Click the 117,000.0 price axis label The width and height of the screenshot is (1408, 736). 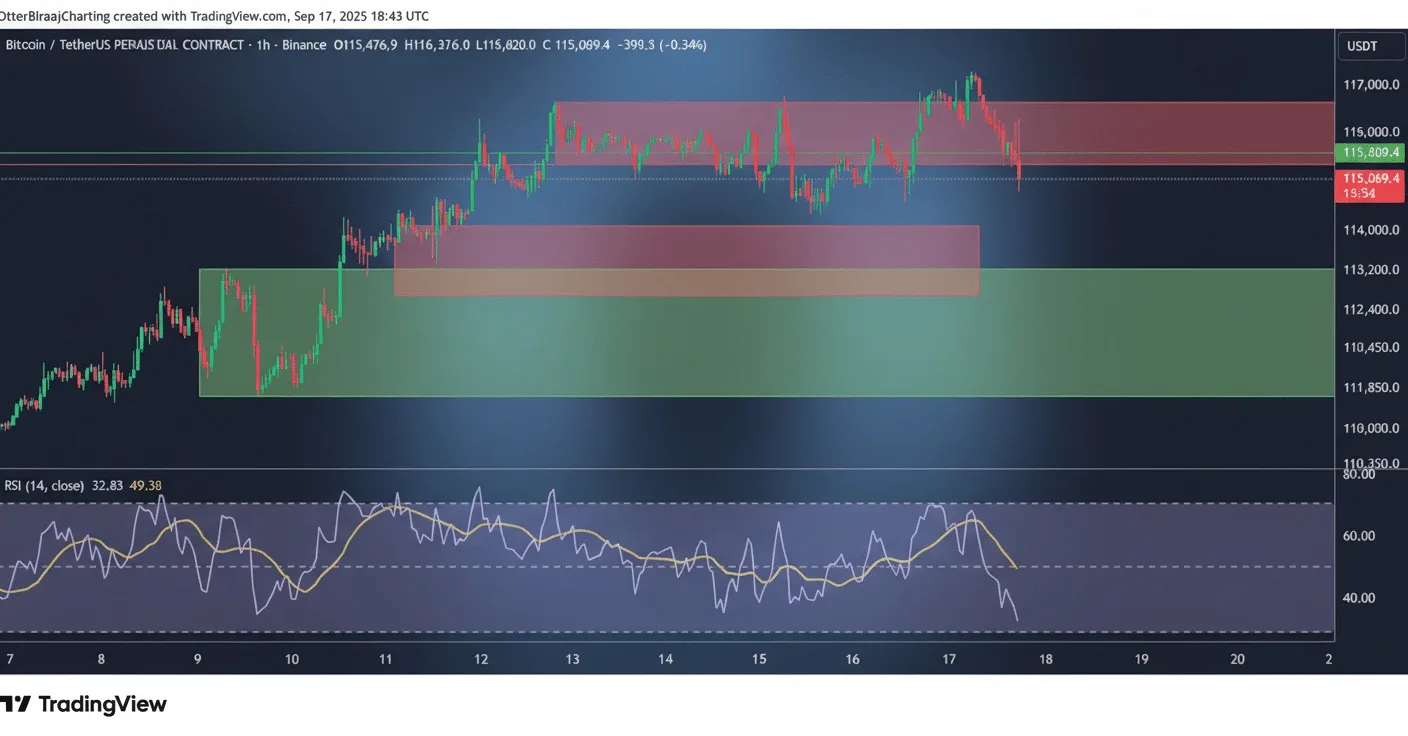(x=1370, y=85)
